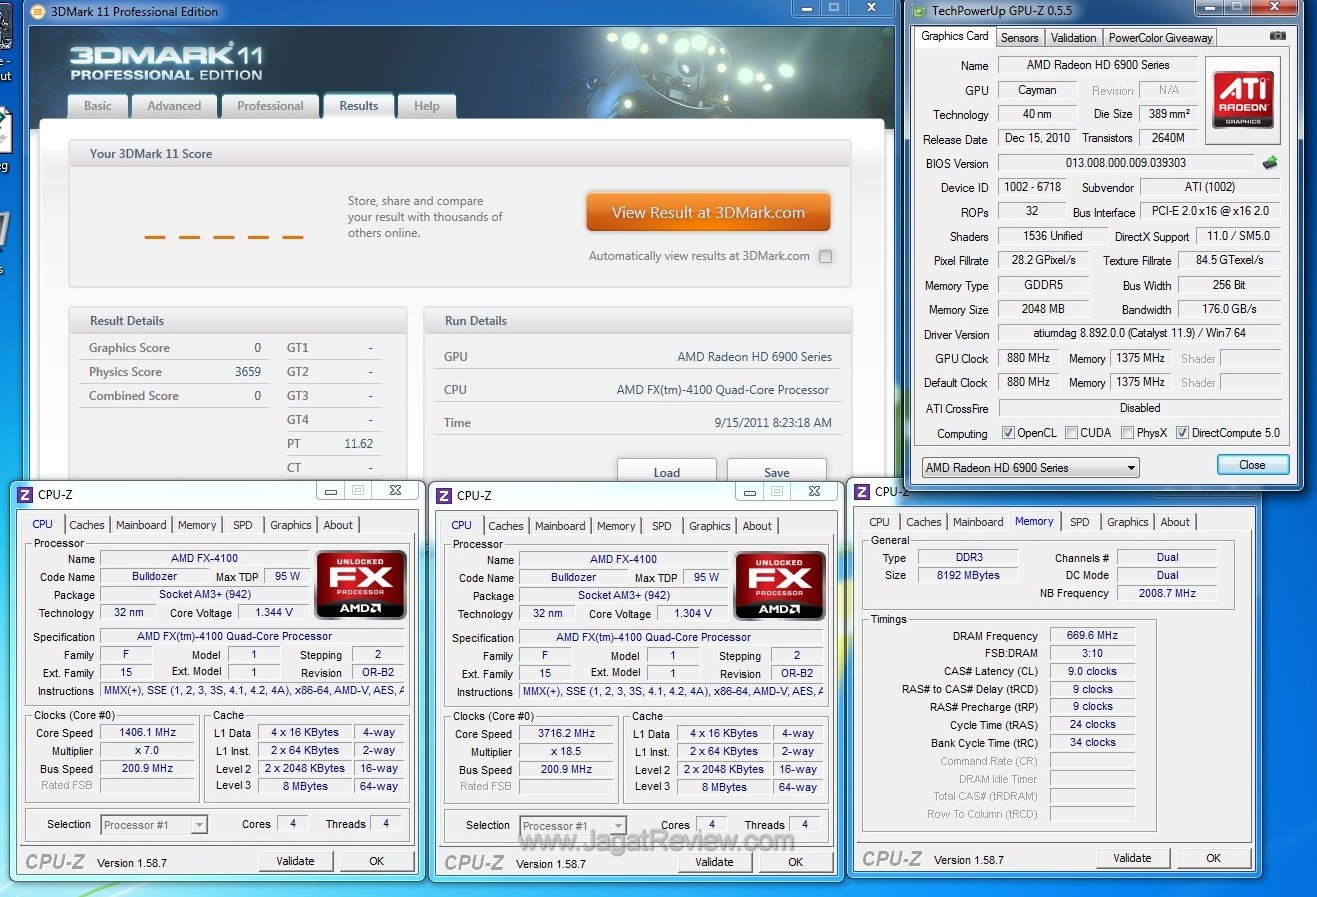Open the Sensors tab in GPU-Z
1317x897 pixels.
point(1019,38)
